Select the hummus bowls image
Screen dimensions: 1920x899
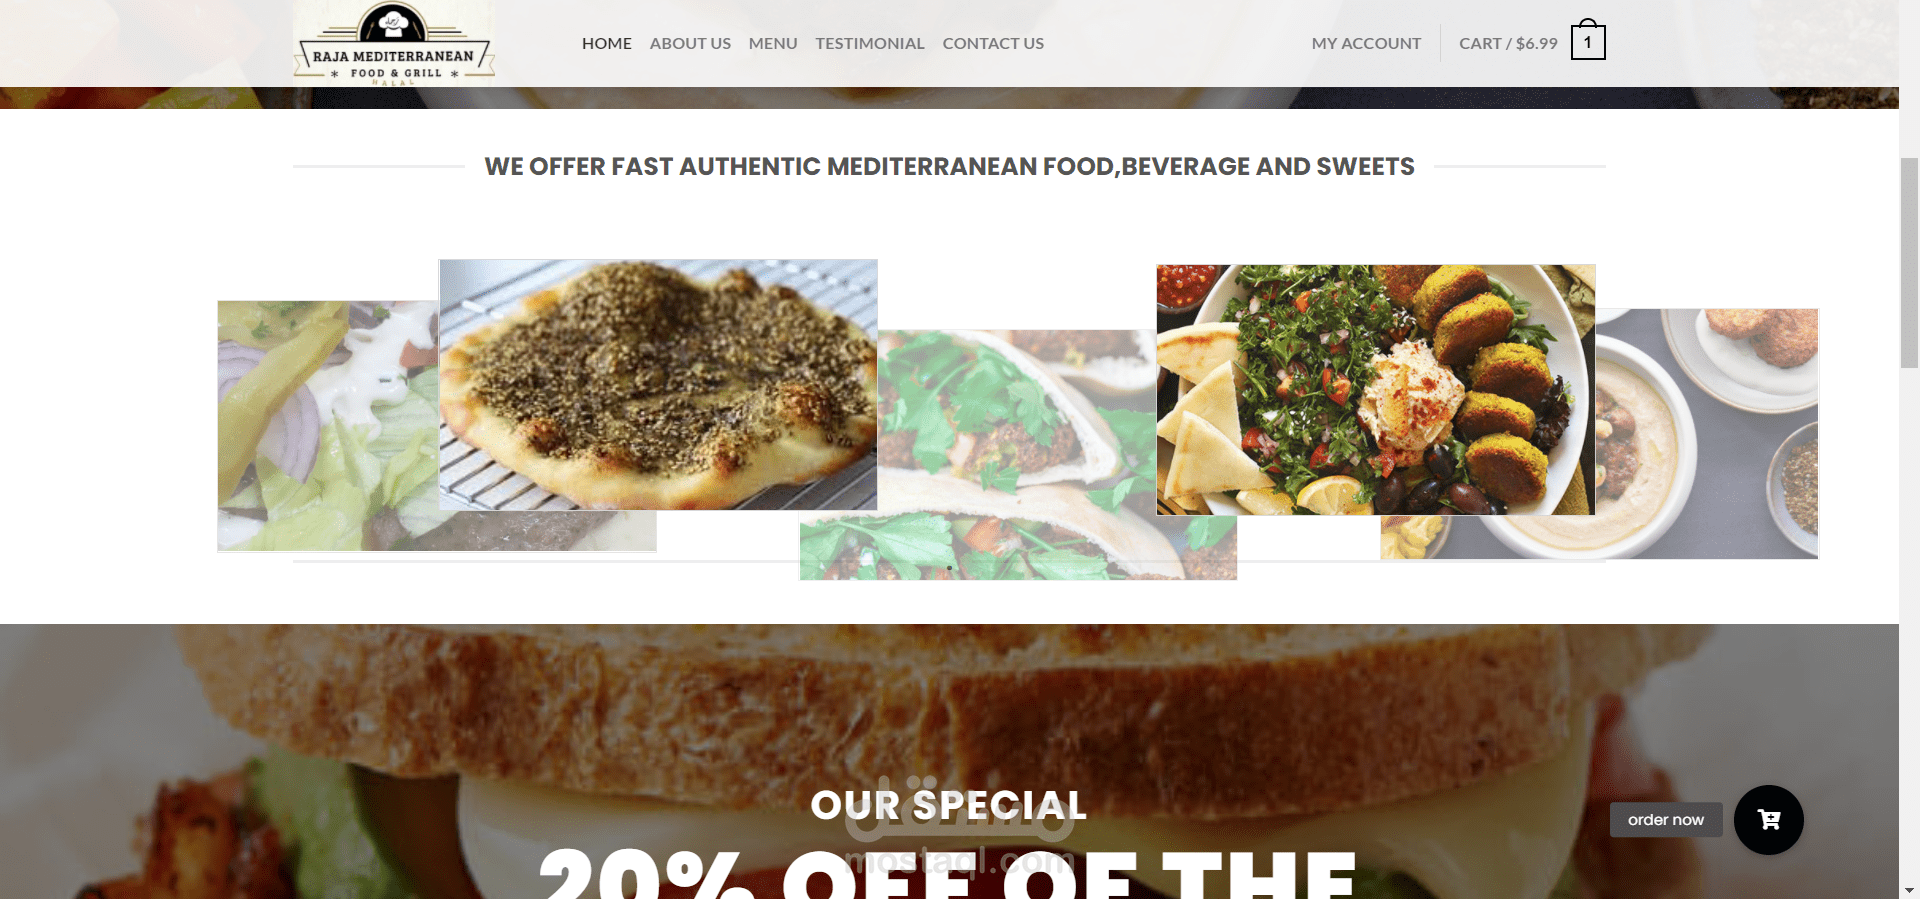pos(1707,433)
